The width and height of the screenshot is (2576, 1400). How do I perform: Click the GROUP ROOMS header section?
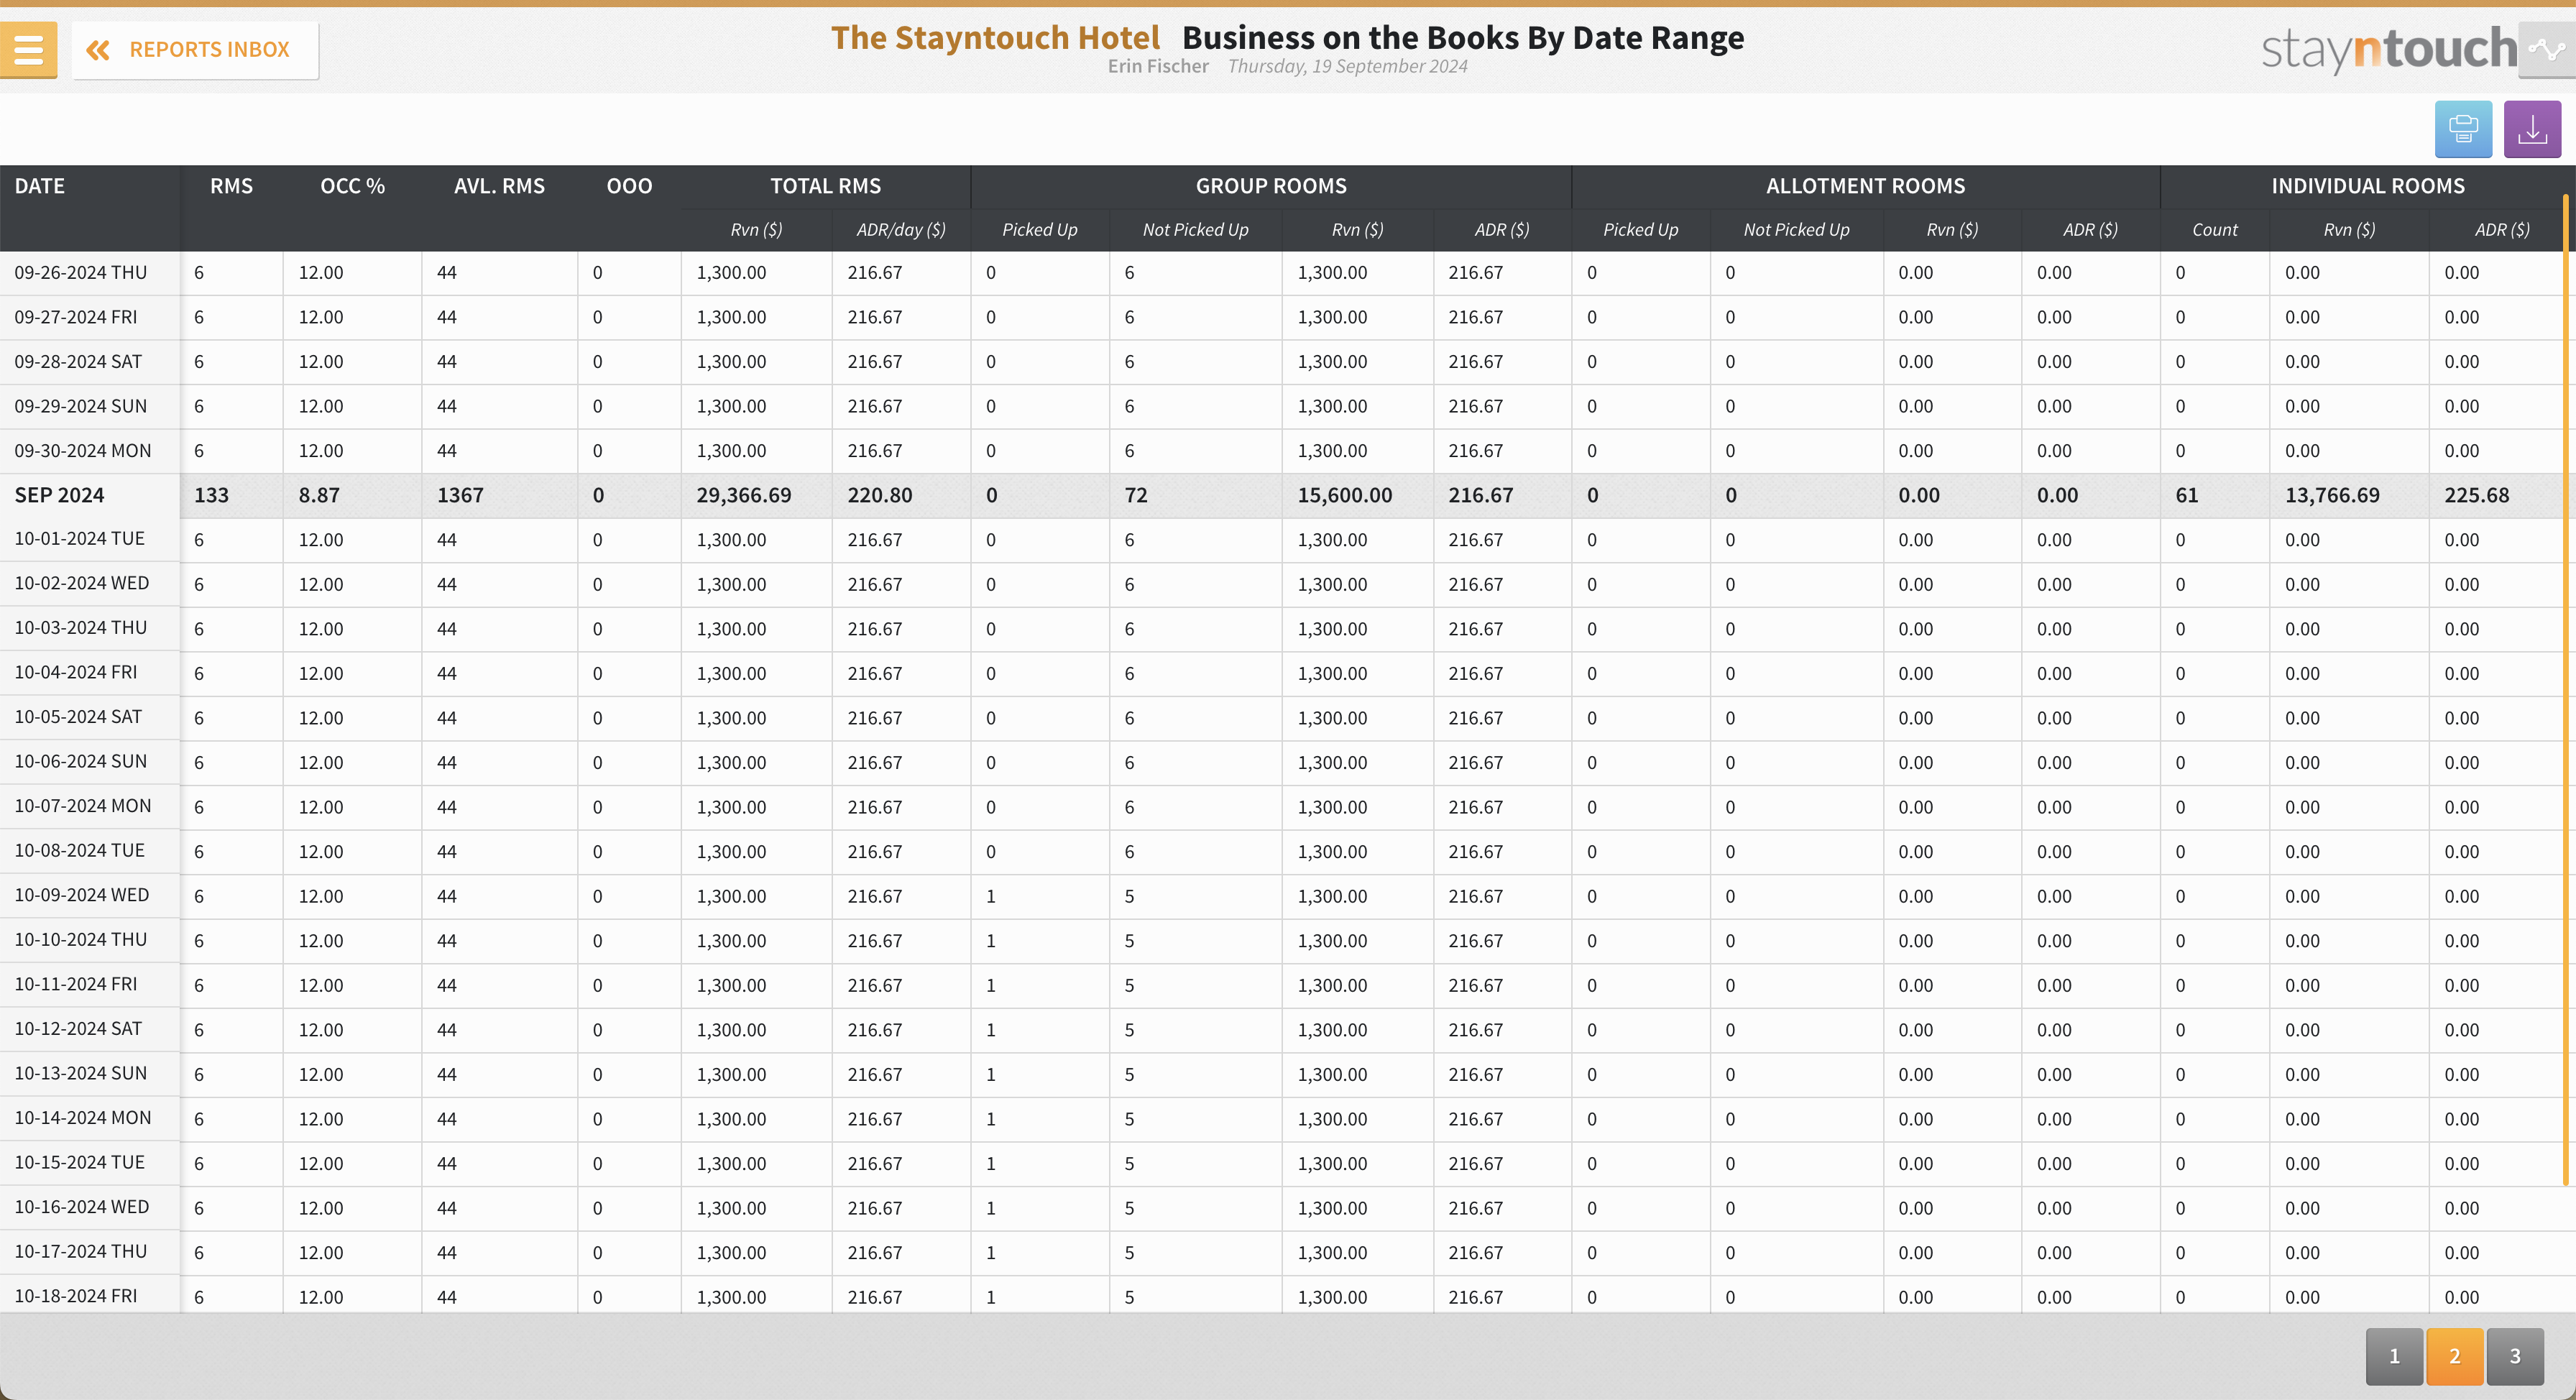(1270, 186)
